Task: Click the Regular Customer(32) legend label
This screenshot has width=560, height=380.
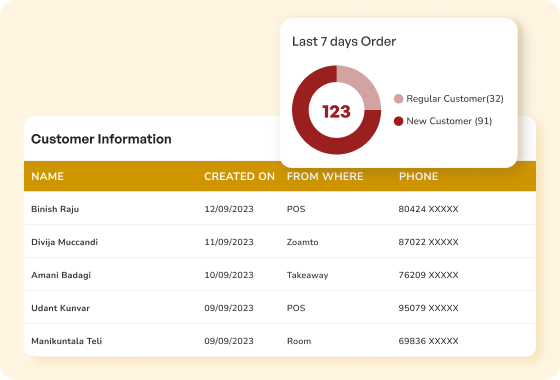Action: (x=455, y=99)
